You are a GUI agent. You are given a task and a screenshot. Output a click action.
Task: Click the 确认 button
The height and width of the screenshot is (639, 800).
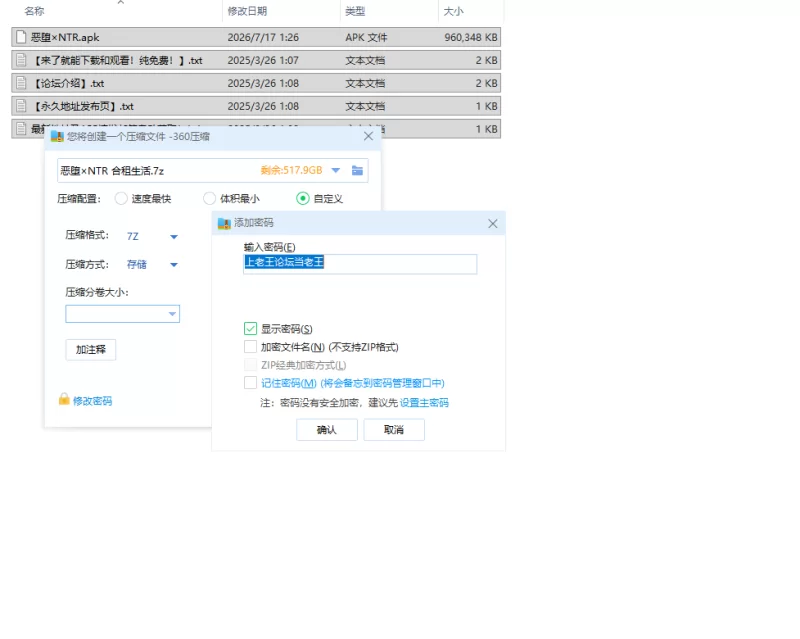coord(327,430)
